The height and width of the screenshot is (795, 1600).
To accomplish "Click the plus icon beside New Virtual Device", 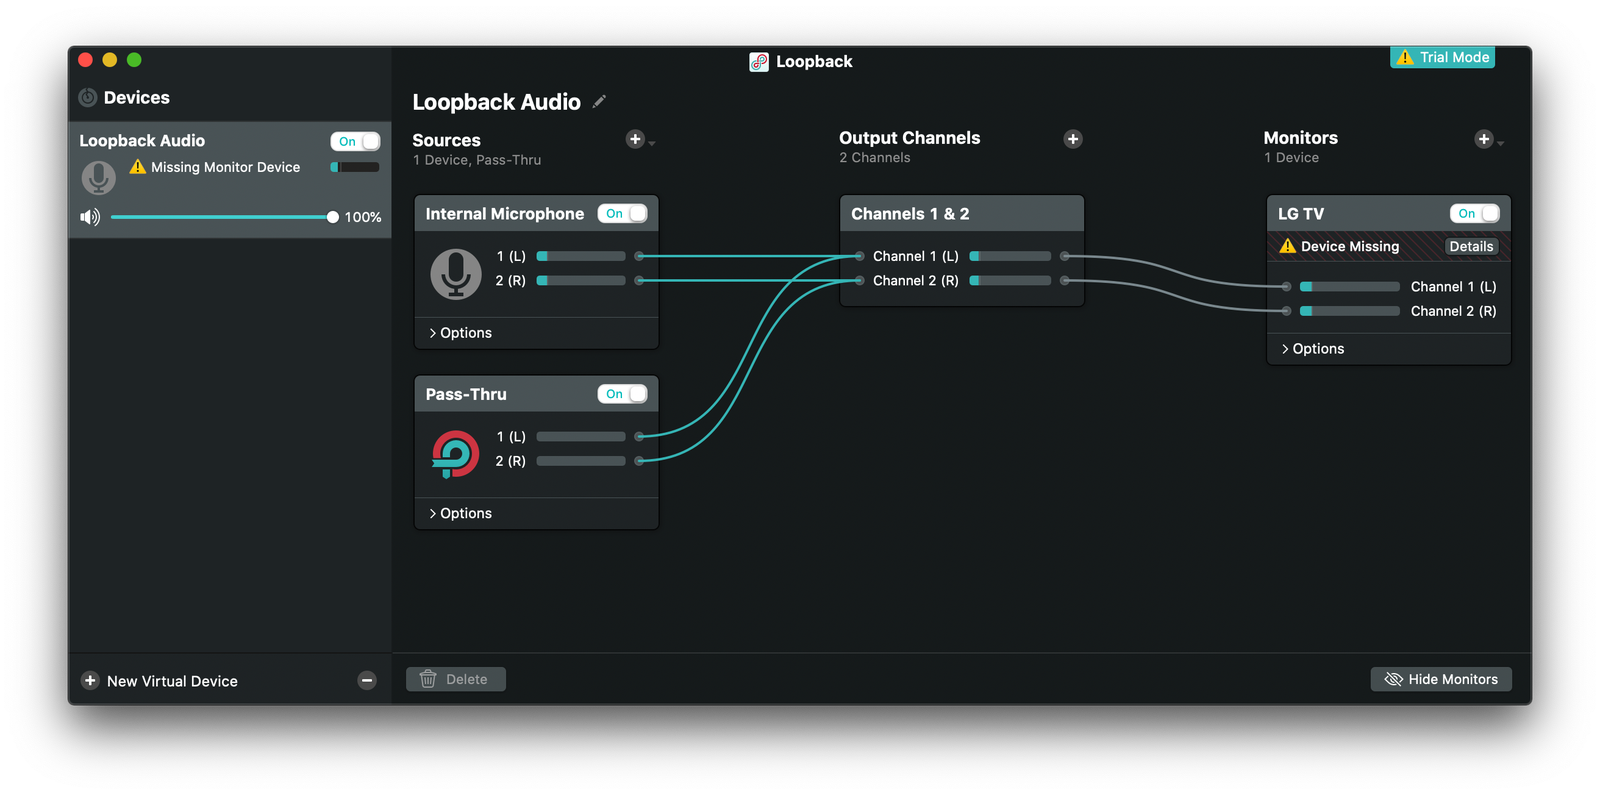I will pos(90,681).
